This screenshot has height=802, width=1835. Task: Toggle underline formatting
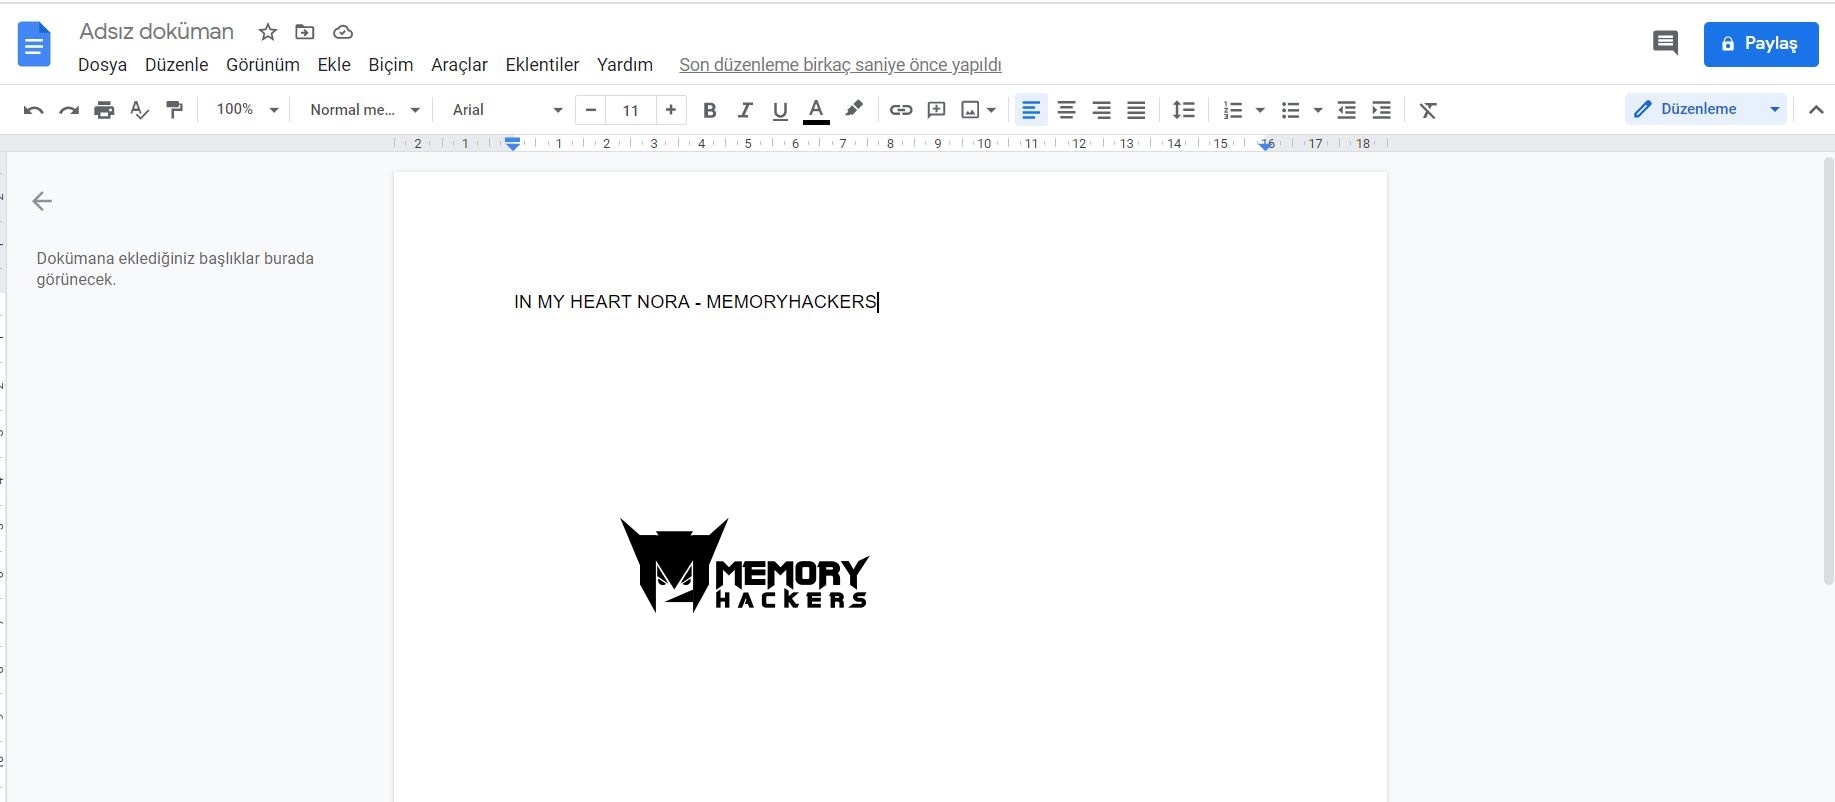point(781,110)
